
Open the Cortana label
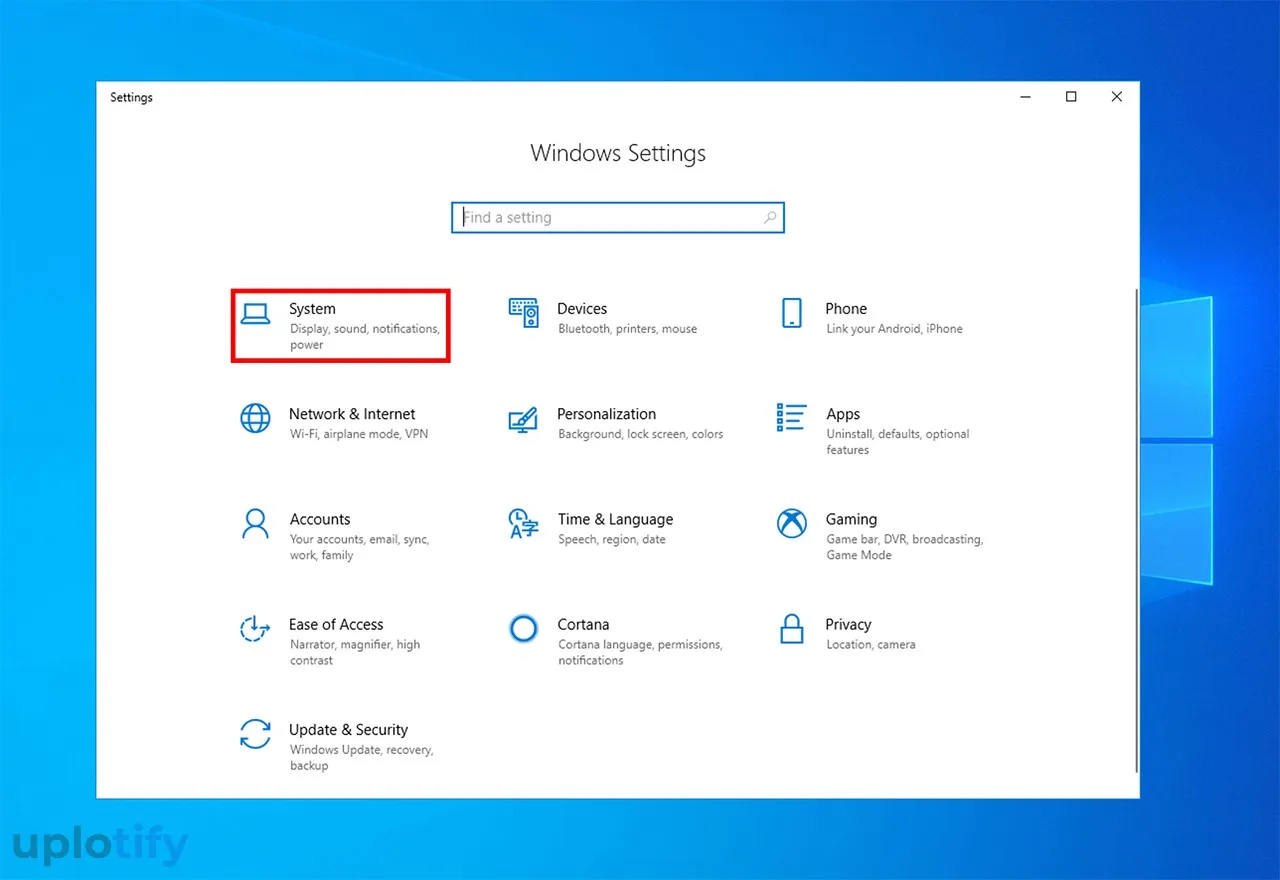click(x=583, y=624)
